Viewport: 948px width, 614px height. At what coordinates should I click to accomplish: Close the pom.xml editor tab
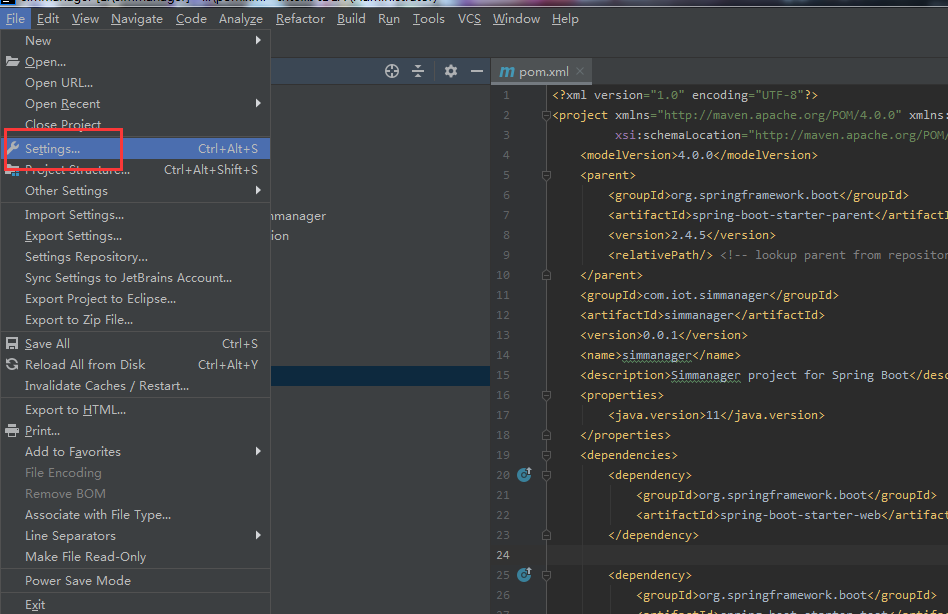580,72
